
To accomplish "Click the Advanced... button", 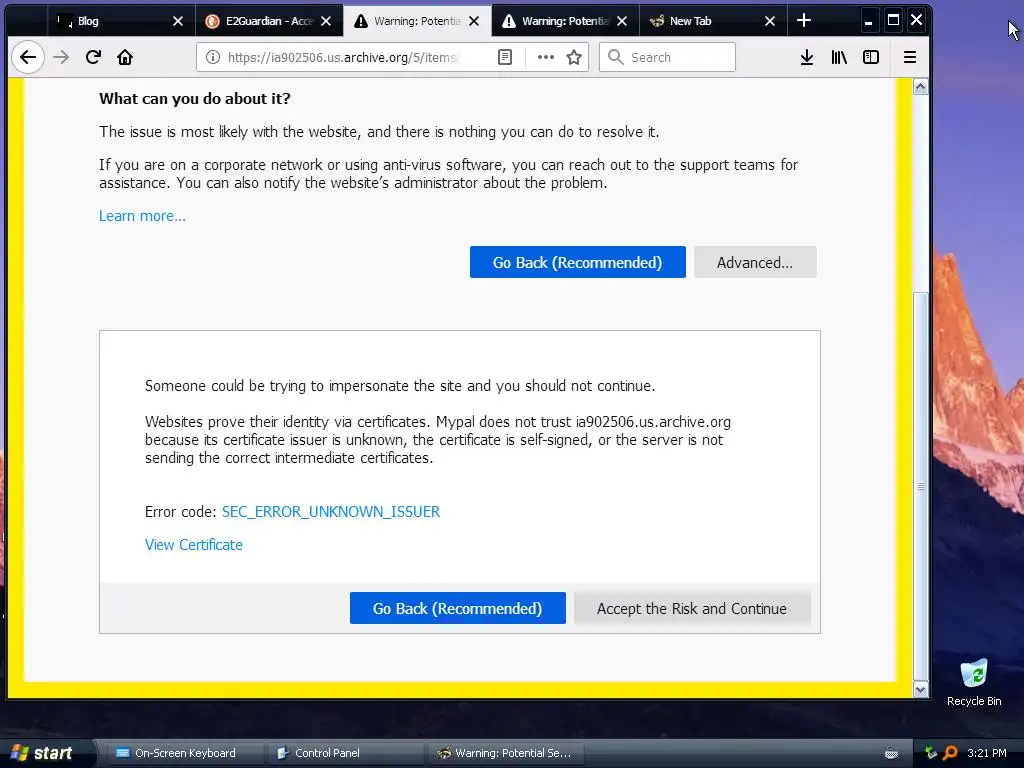I will (x=755, y=262).
